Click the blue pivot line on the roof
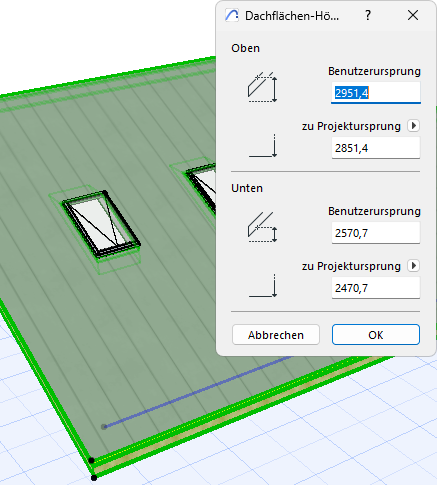 click(197, 392)
